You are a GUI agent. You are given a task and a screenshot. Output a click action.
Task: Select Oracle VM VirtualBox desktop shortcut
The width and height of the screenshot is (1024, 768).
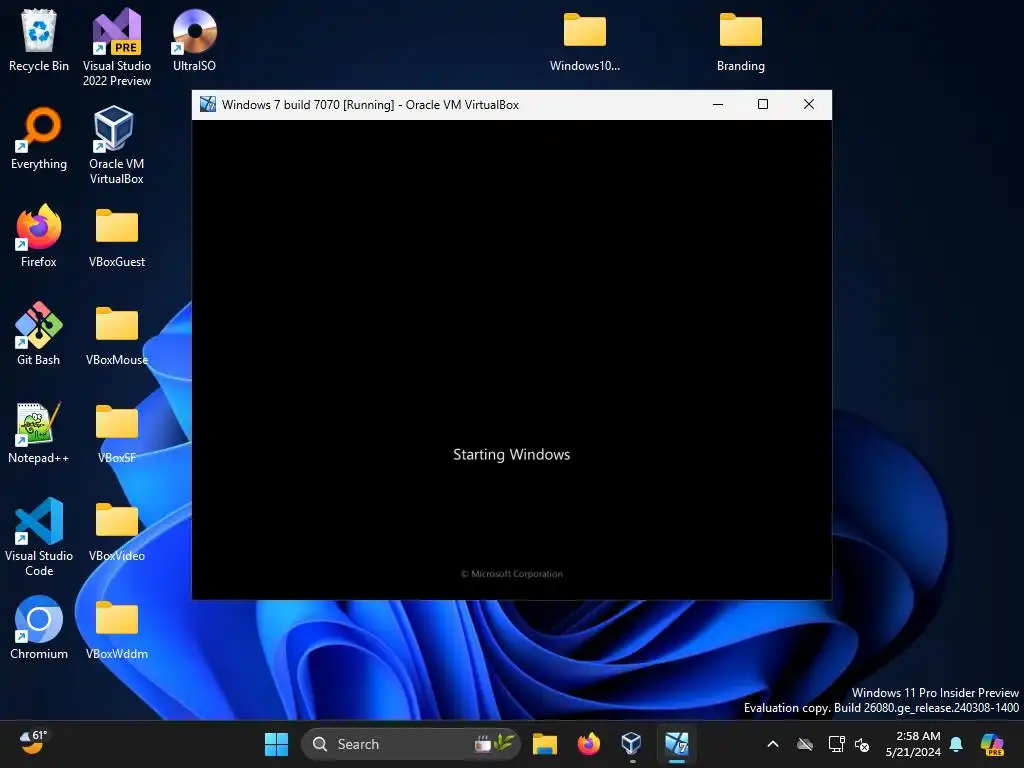[117, 145]
